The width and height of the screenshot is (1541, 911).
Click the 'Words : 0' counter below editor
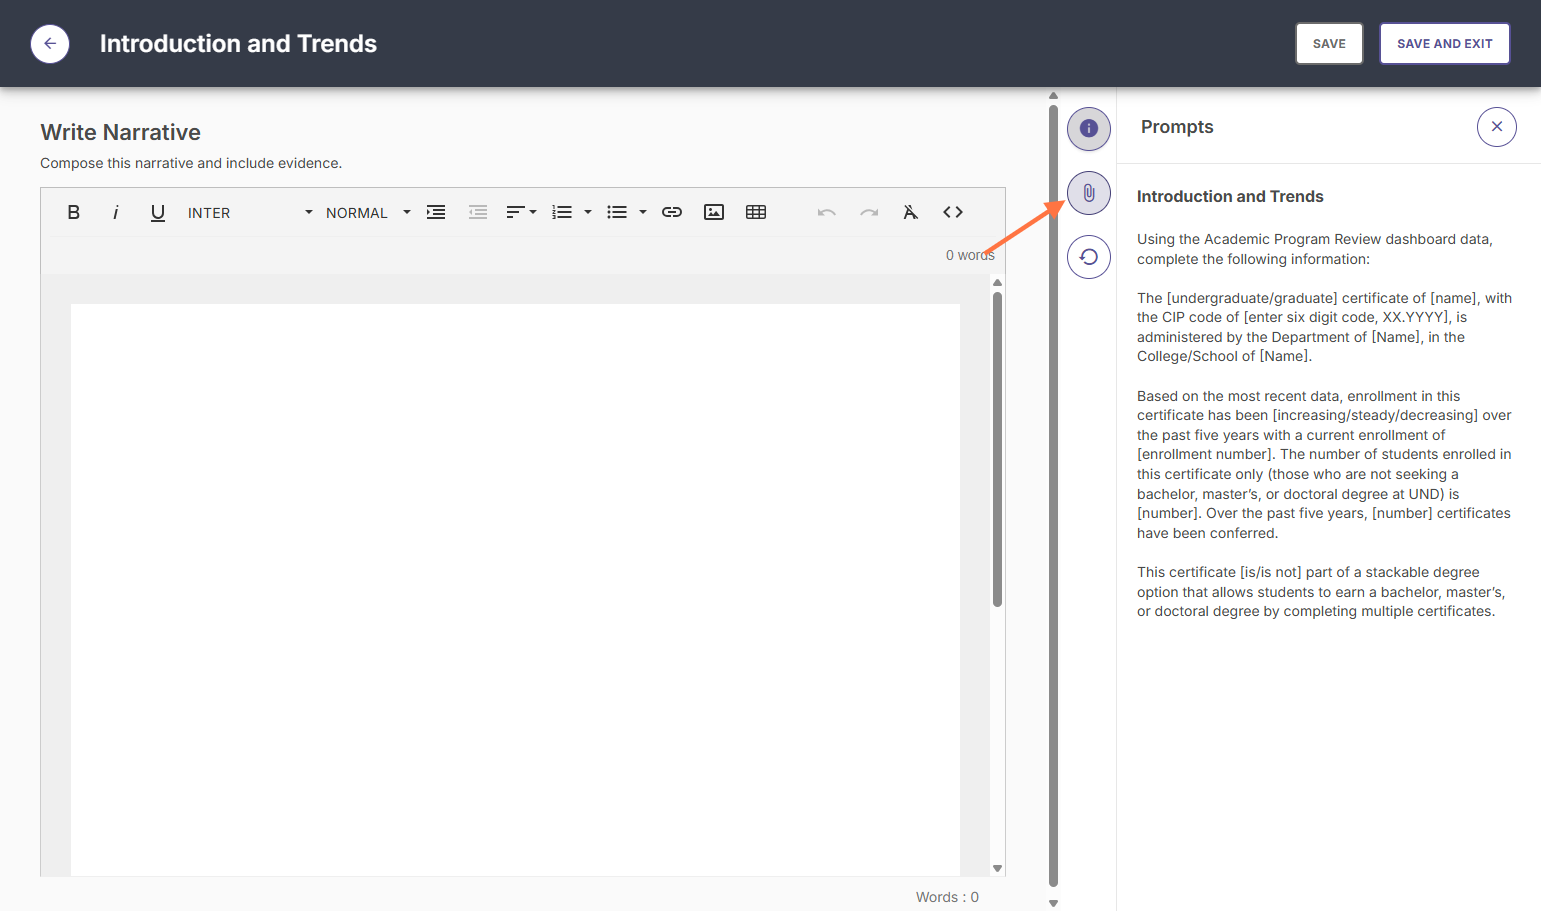(947, 897)
